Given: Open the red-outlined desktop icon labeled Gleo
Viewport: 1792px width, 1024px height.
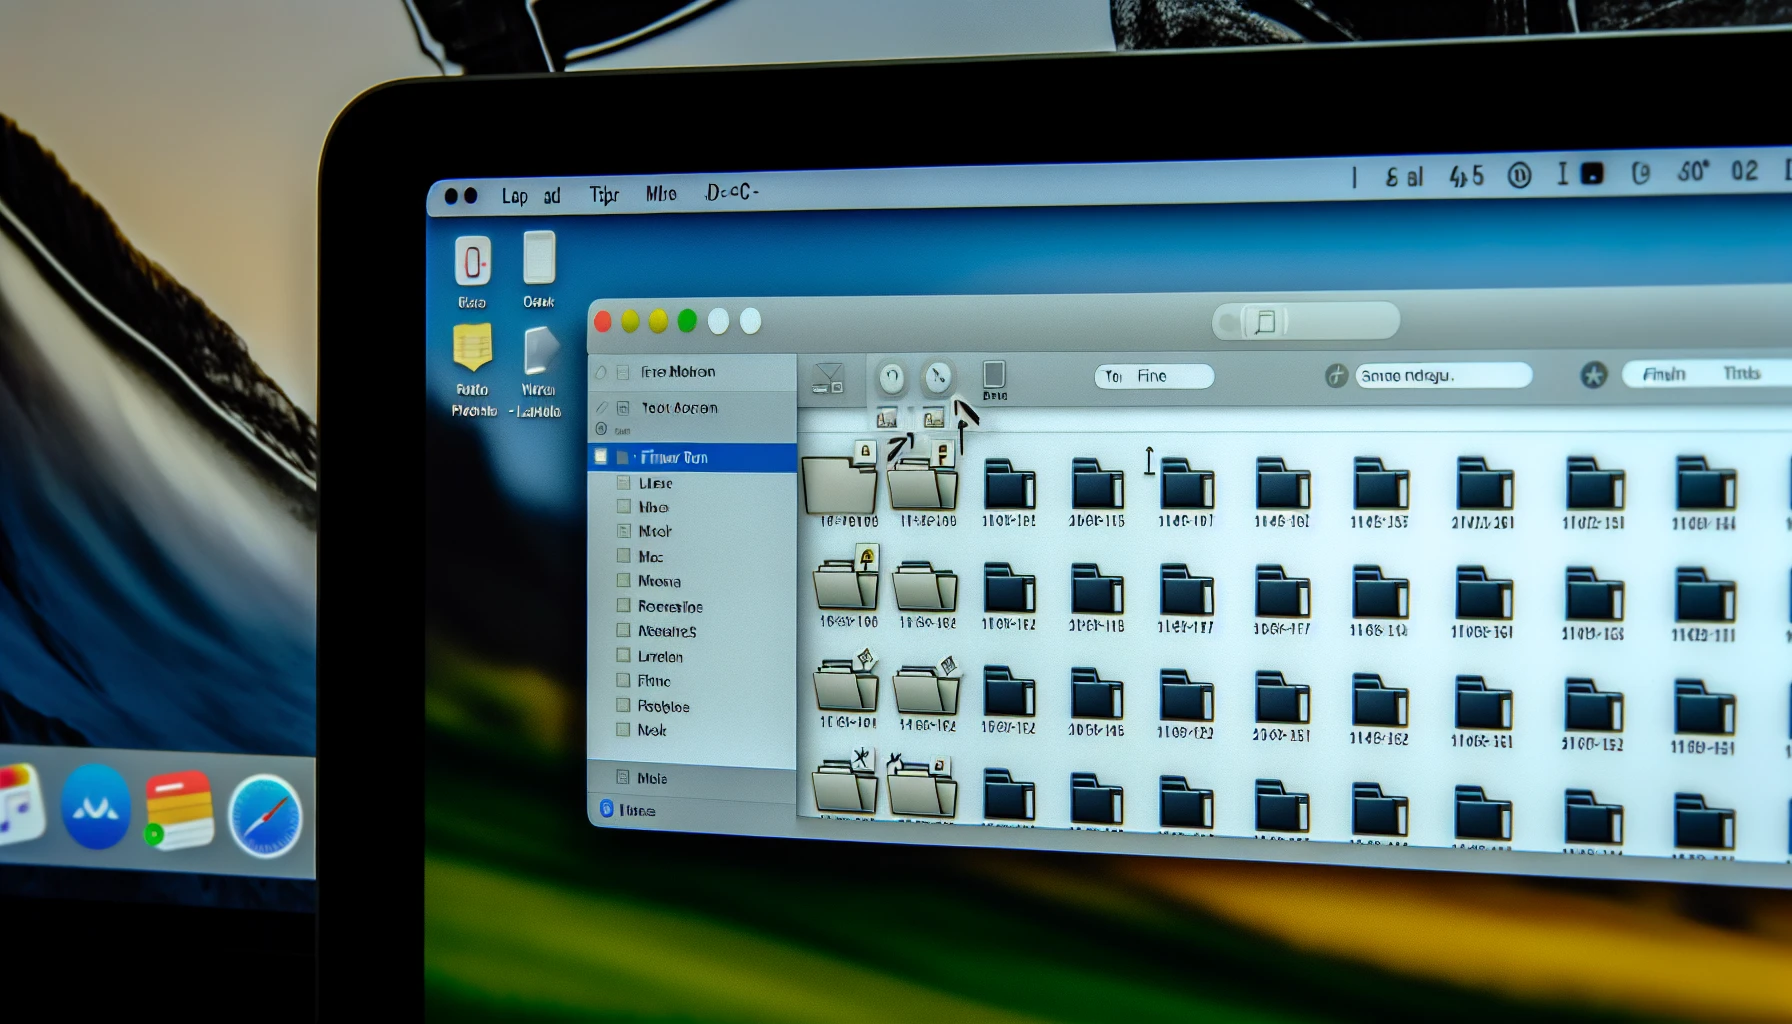Looking at the screenshot, I should (473, 262).
